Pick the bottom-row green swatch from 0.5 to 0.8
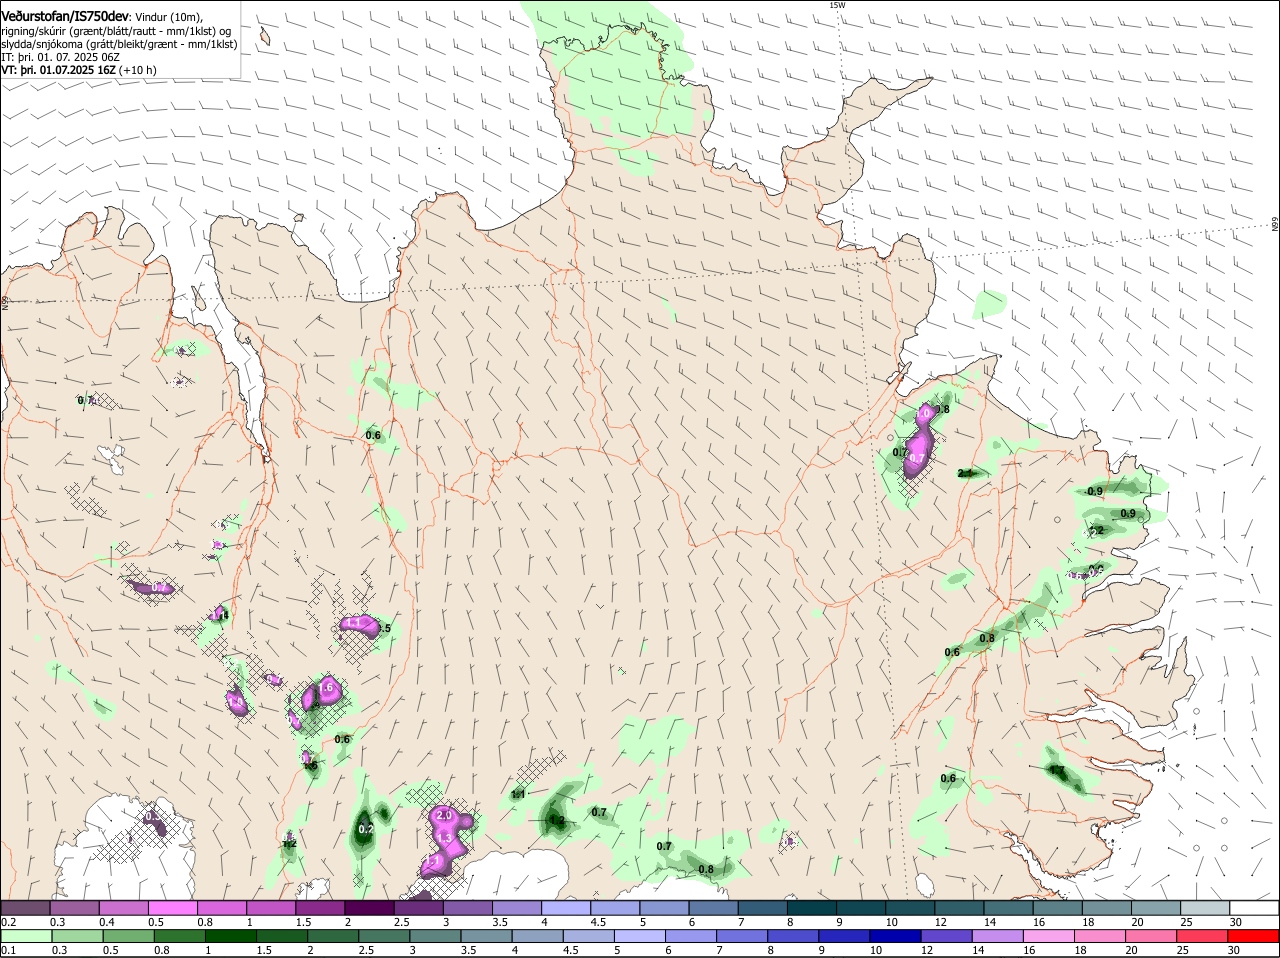Image resolution: width=1280 pixels, height=958 pixels. point(128,936)
